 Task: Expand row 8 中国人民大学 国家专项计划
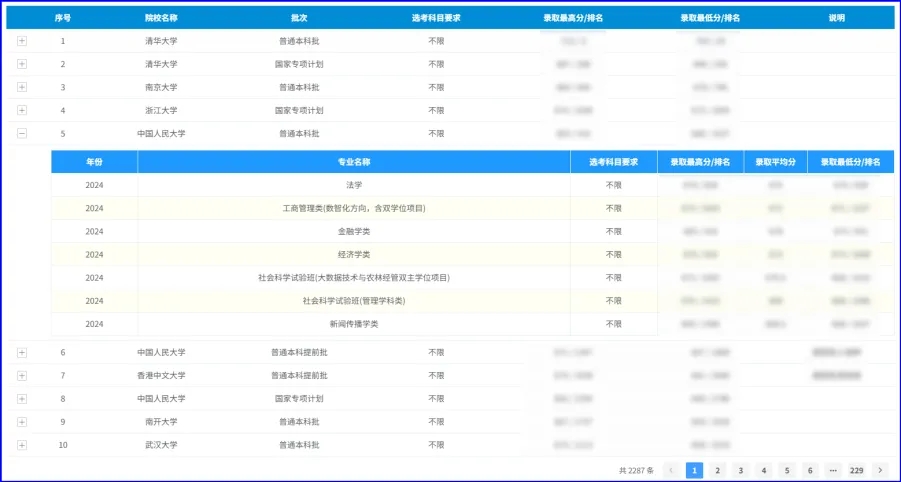click(22, 398)
